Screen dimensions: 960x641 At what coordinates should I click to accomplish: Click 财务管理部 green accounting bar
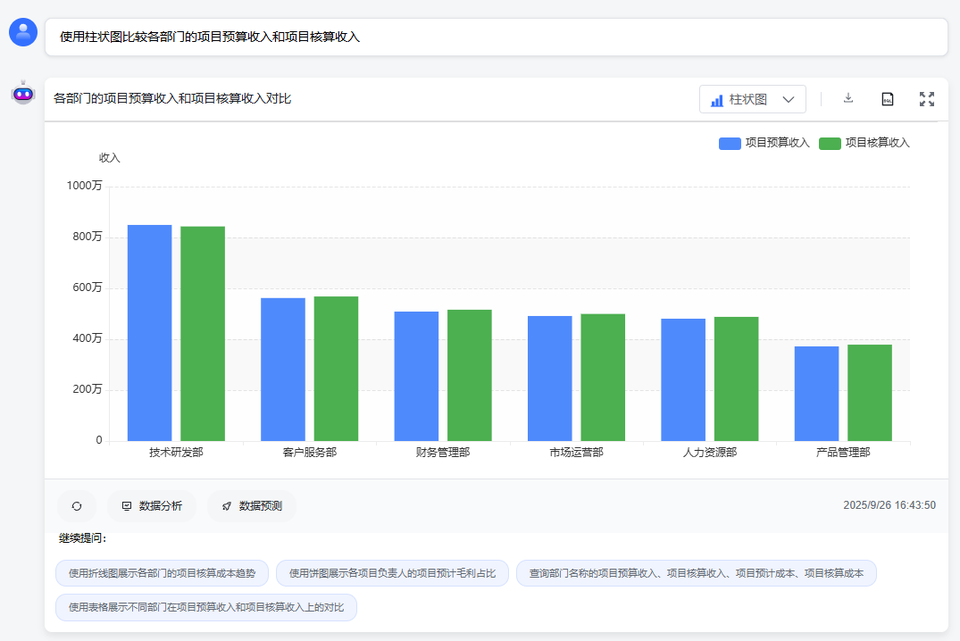click(x=470, y=375)
